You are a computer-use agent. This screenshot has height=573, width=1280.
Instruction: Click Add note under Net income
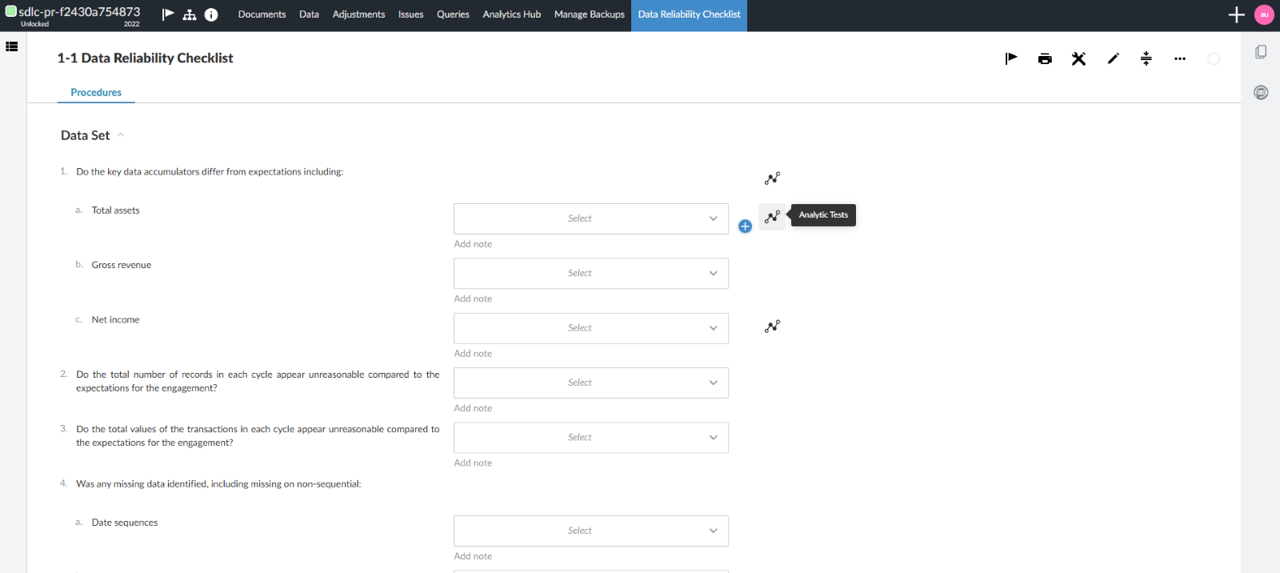473,353
